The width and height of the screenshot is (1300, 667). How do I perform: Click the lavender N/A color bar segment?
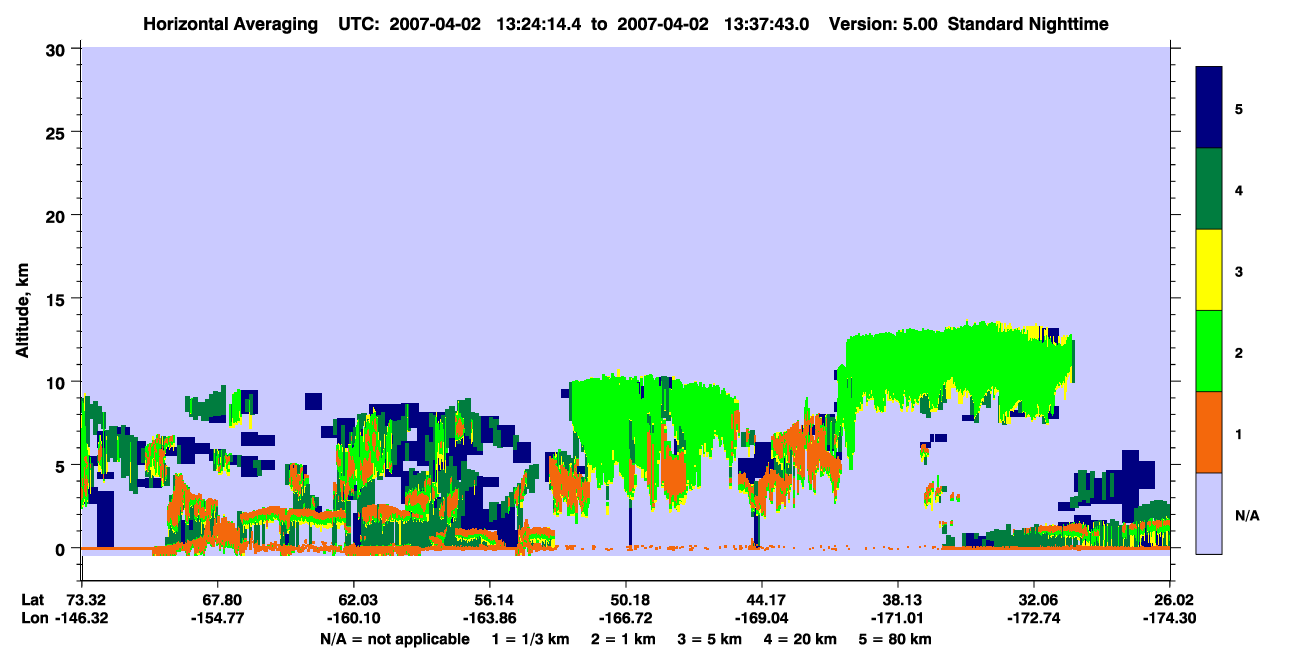point(1209,513)
